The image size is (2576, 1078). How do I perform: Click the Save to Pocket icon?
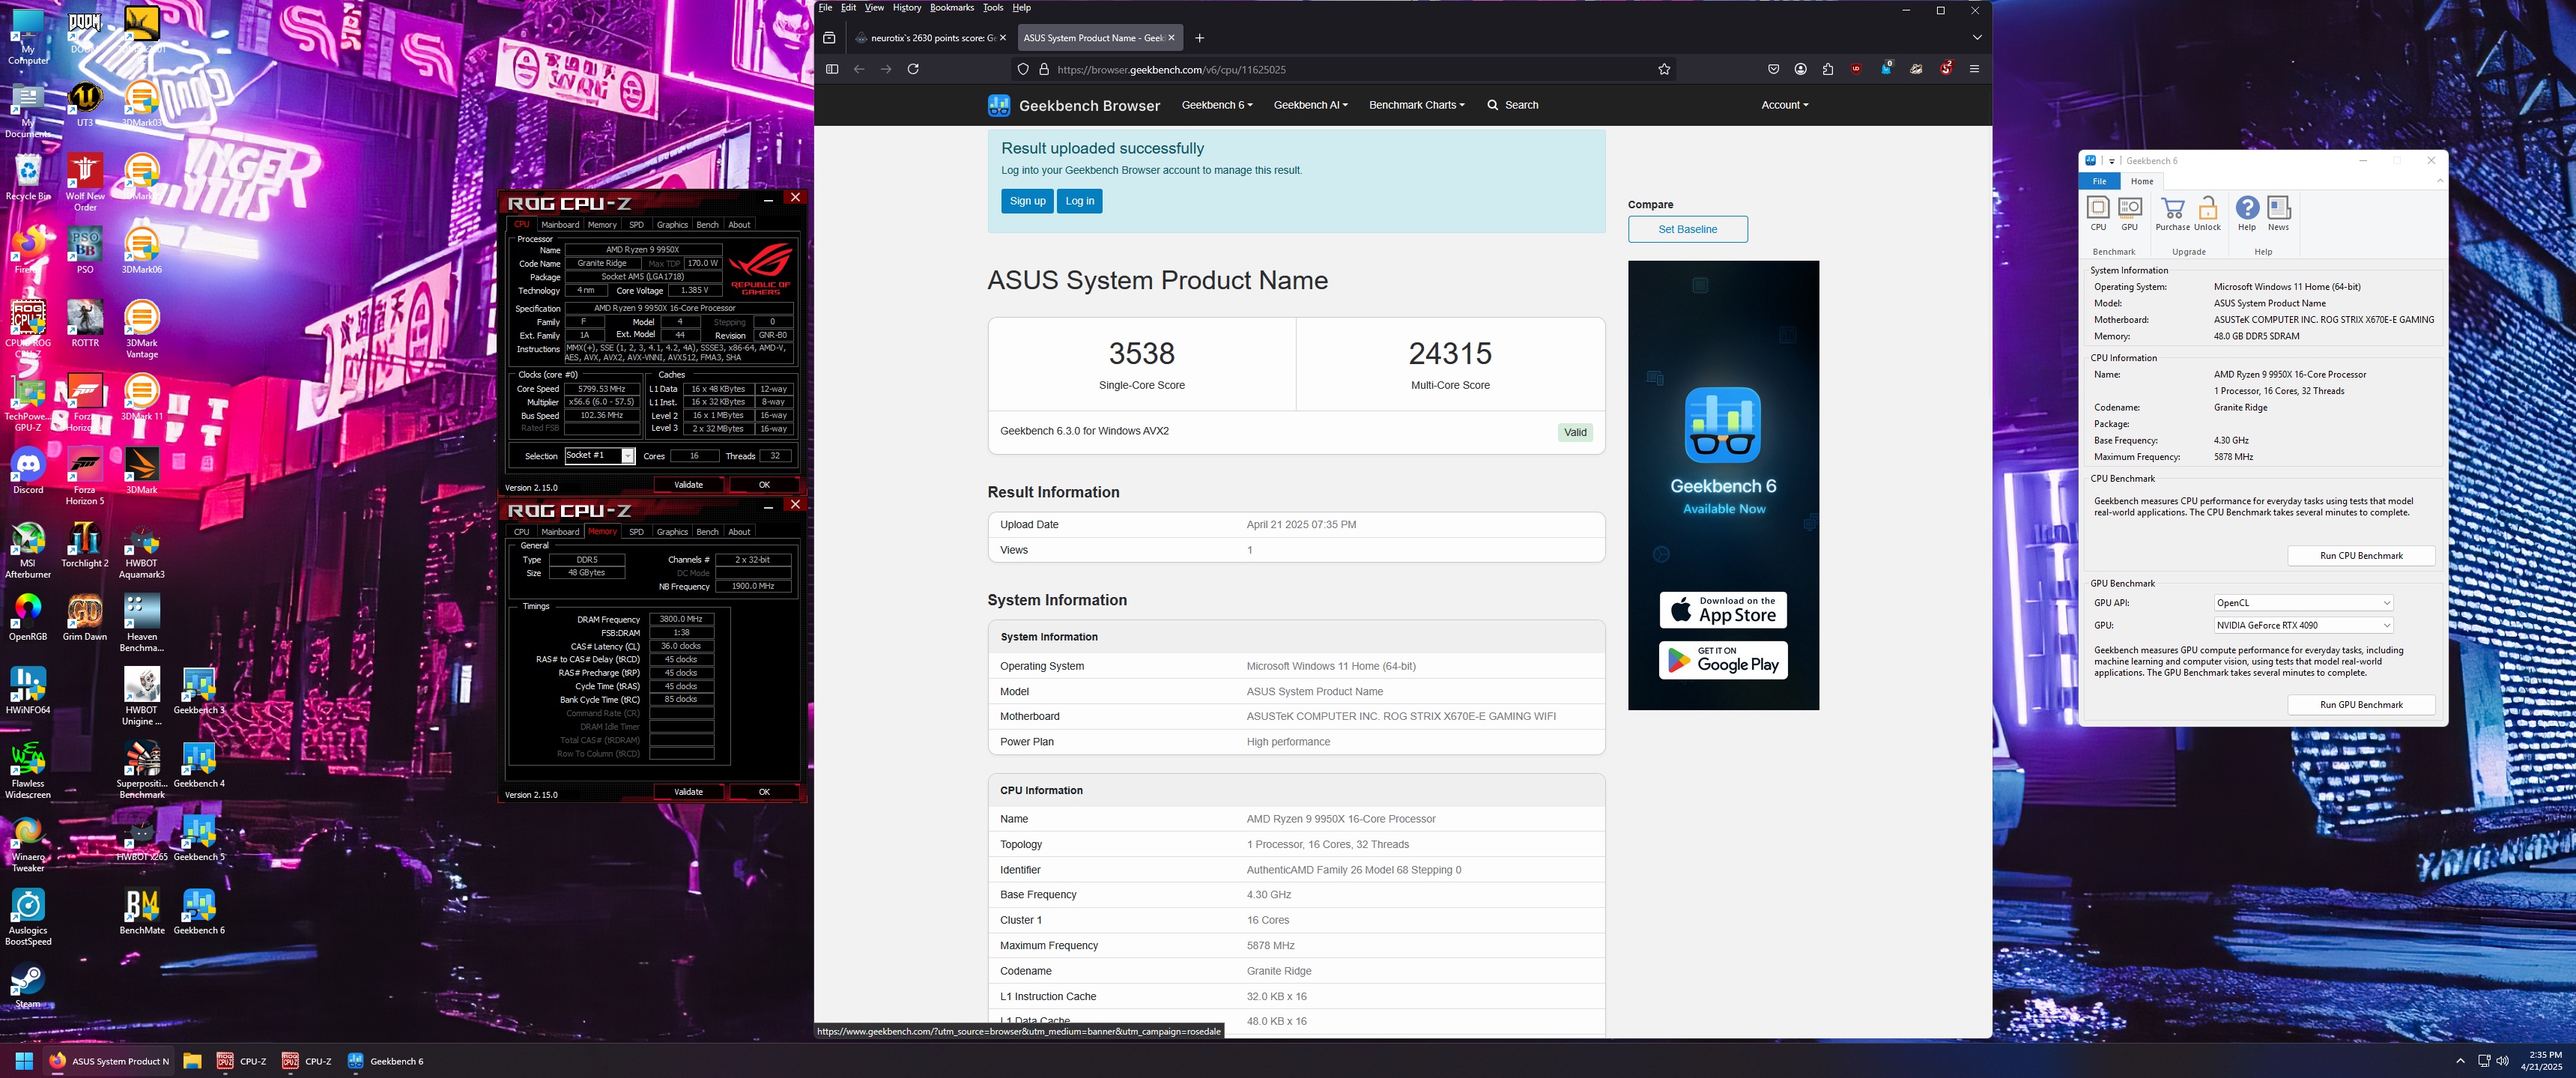pos(1773,69)
